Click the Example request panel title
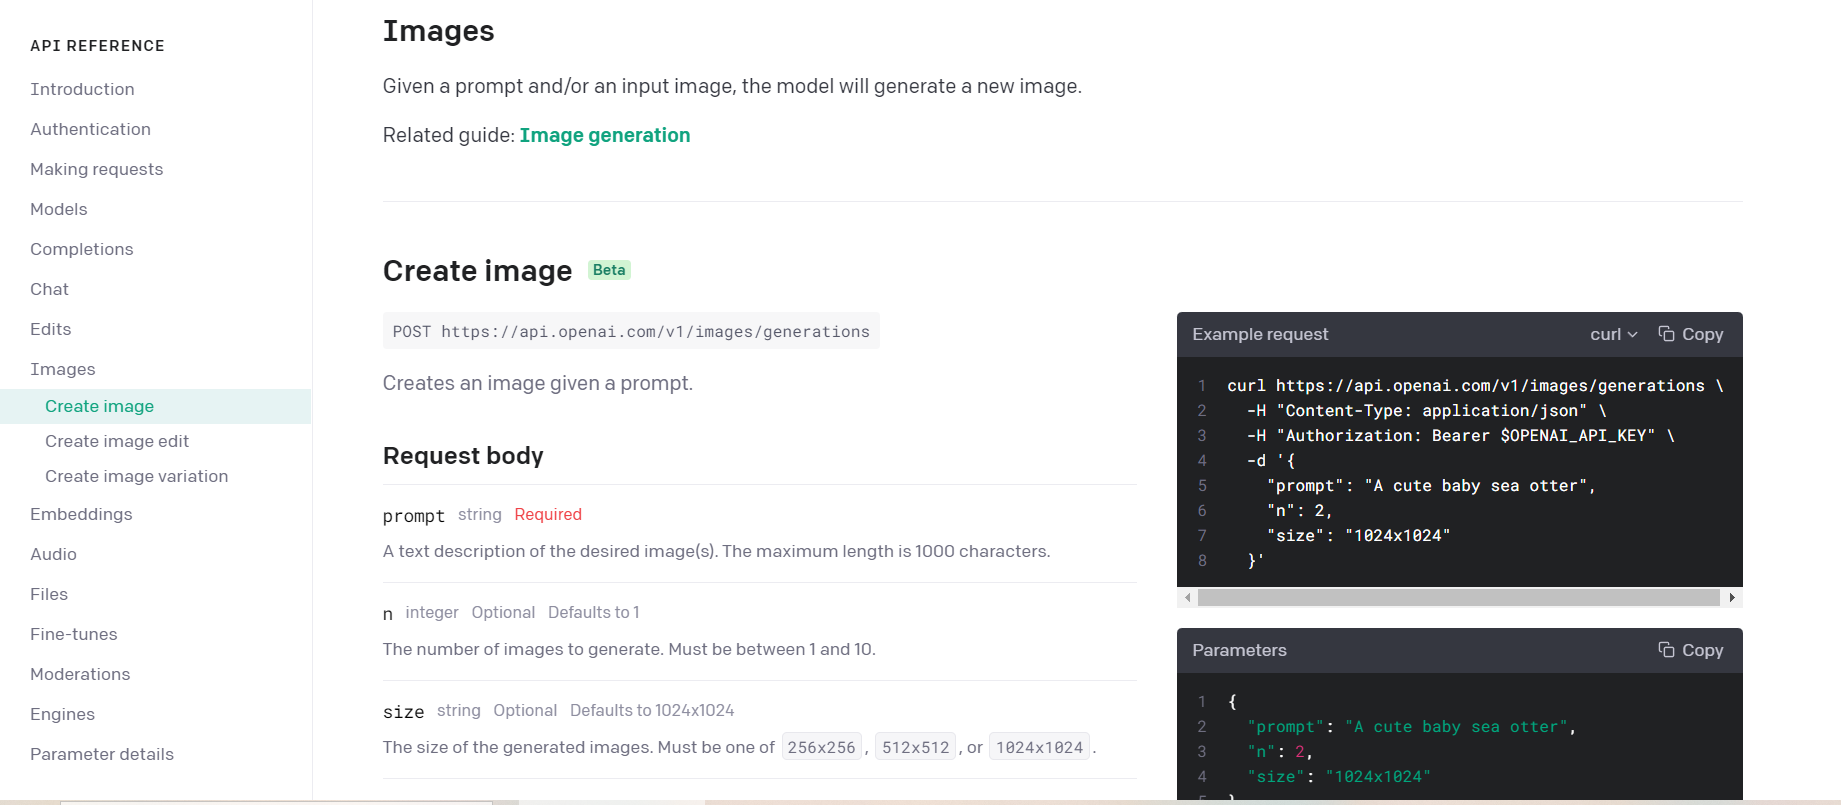1841x805 pixels. pyautogui.click(x=1260, y=334)
